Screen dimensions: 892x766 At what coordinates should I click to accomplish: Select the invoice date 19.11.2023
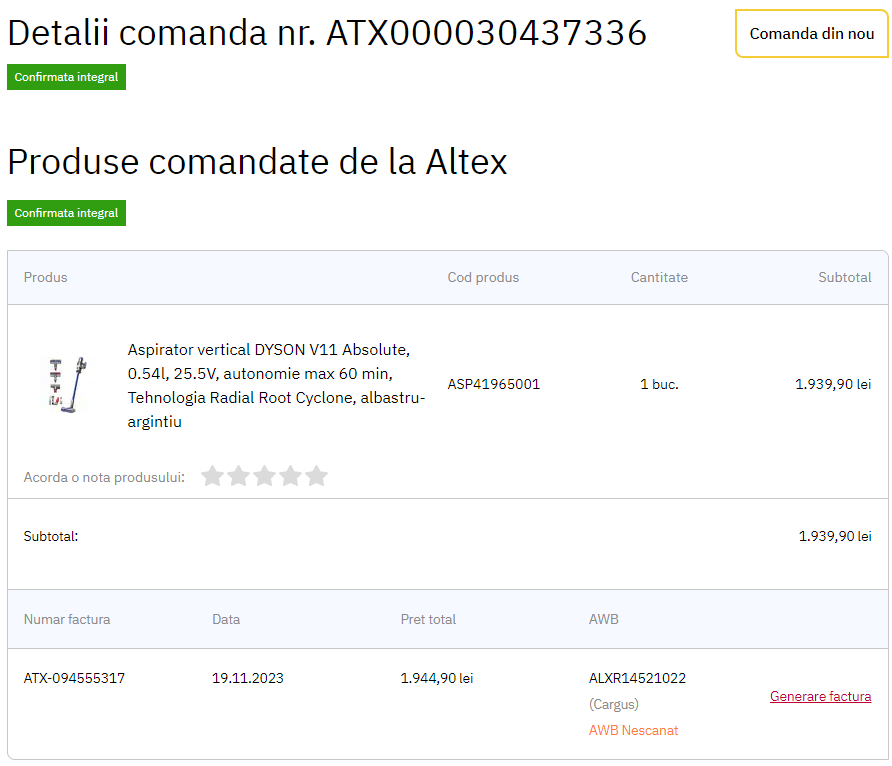[x=247, y=678]
